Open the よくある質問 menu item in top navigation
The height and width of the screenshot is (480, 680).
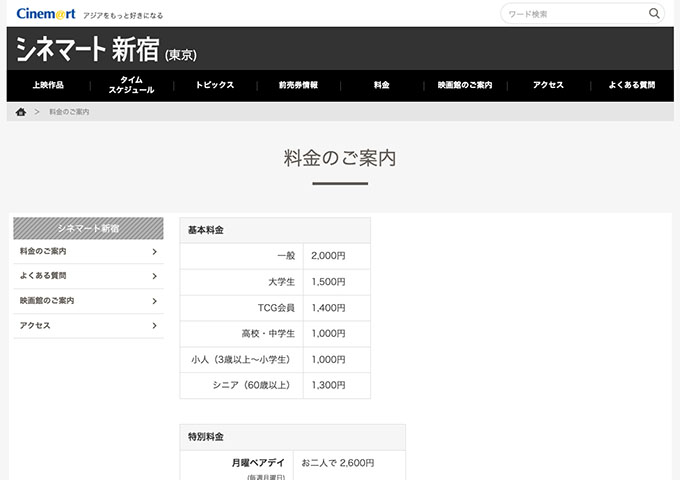632,85
